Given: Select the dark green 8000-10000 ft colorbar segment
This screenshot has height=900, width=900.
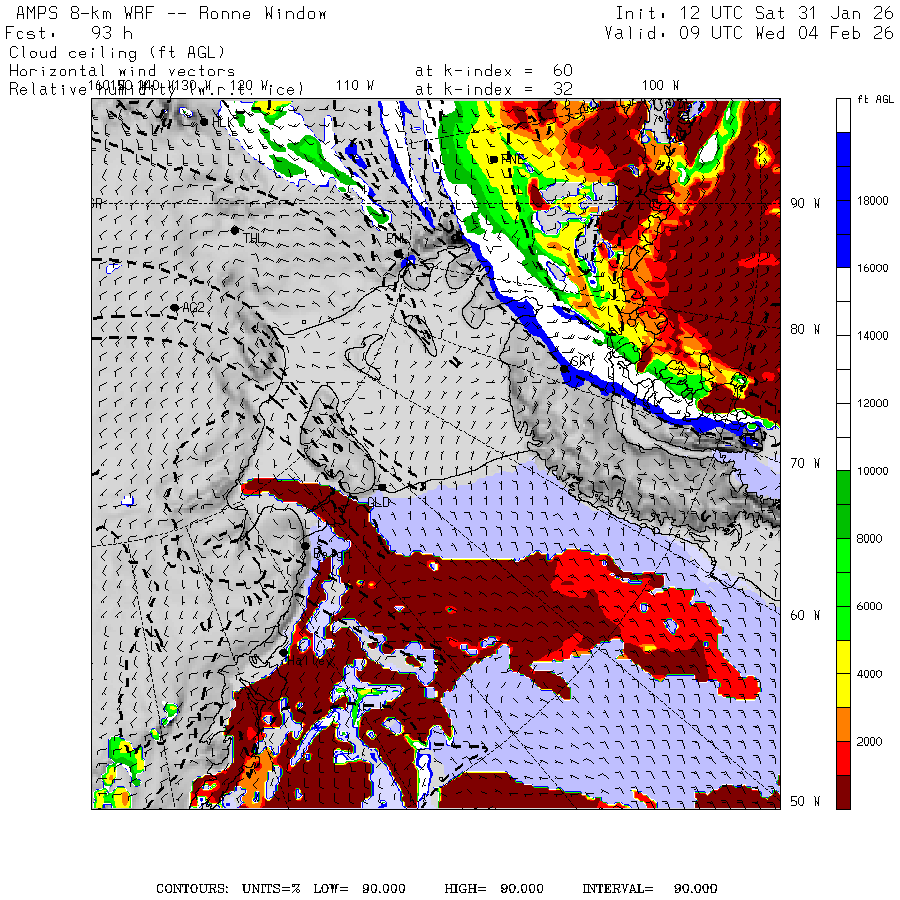Looking at the screenshot, I should pos(843,505).
